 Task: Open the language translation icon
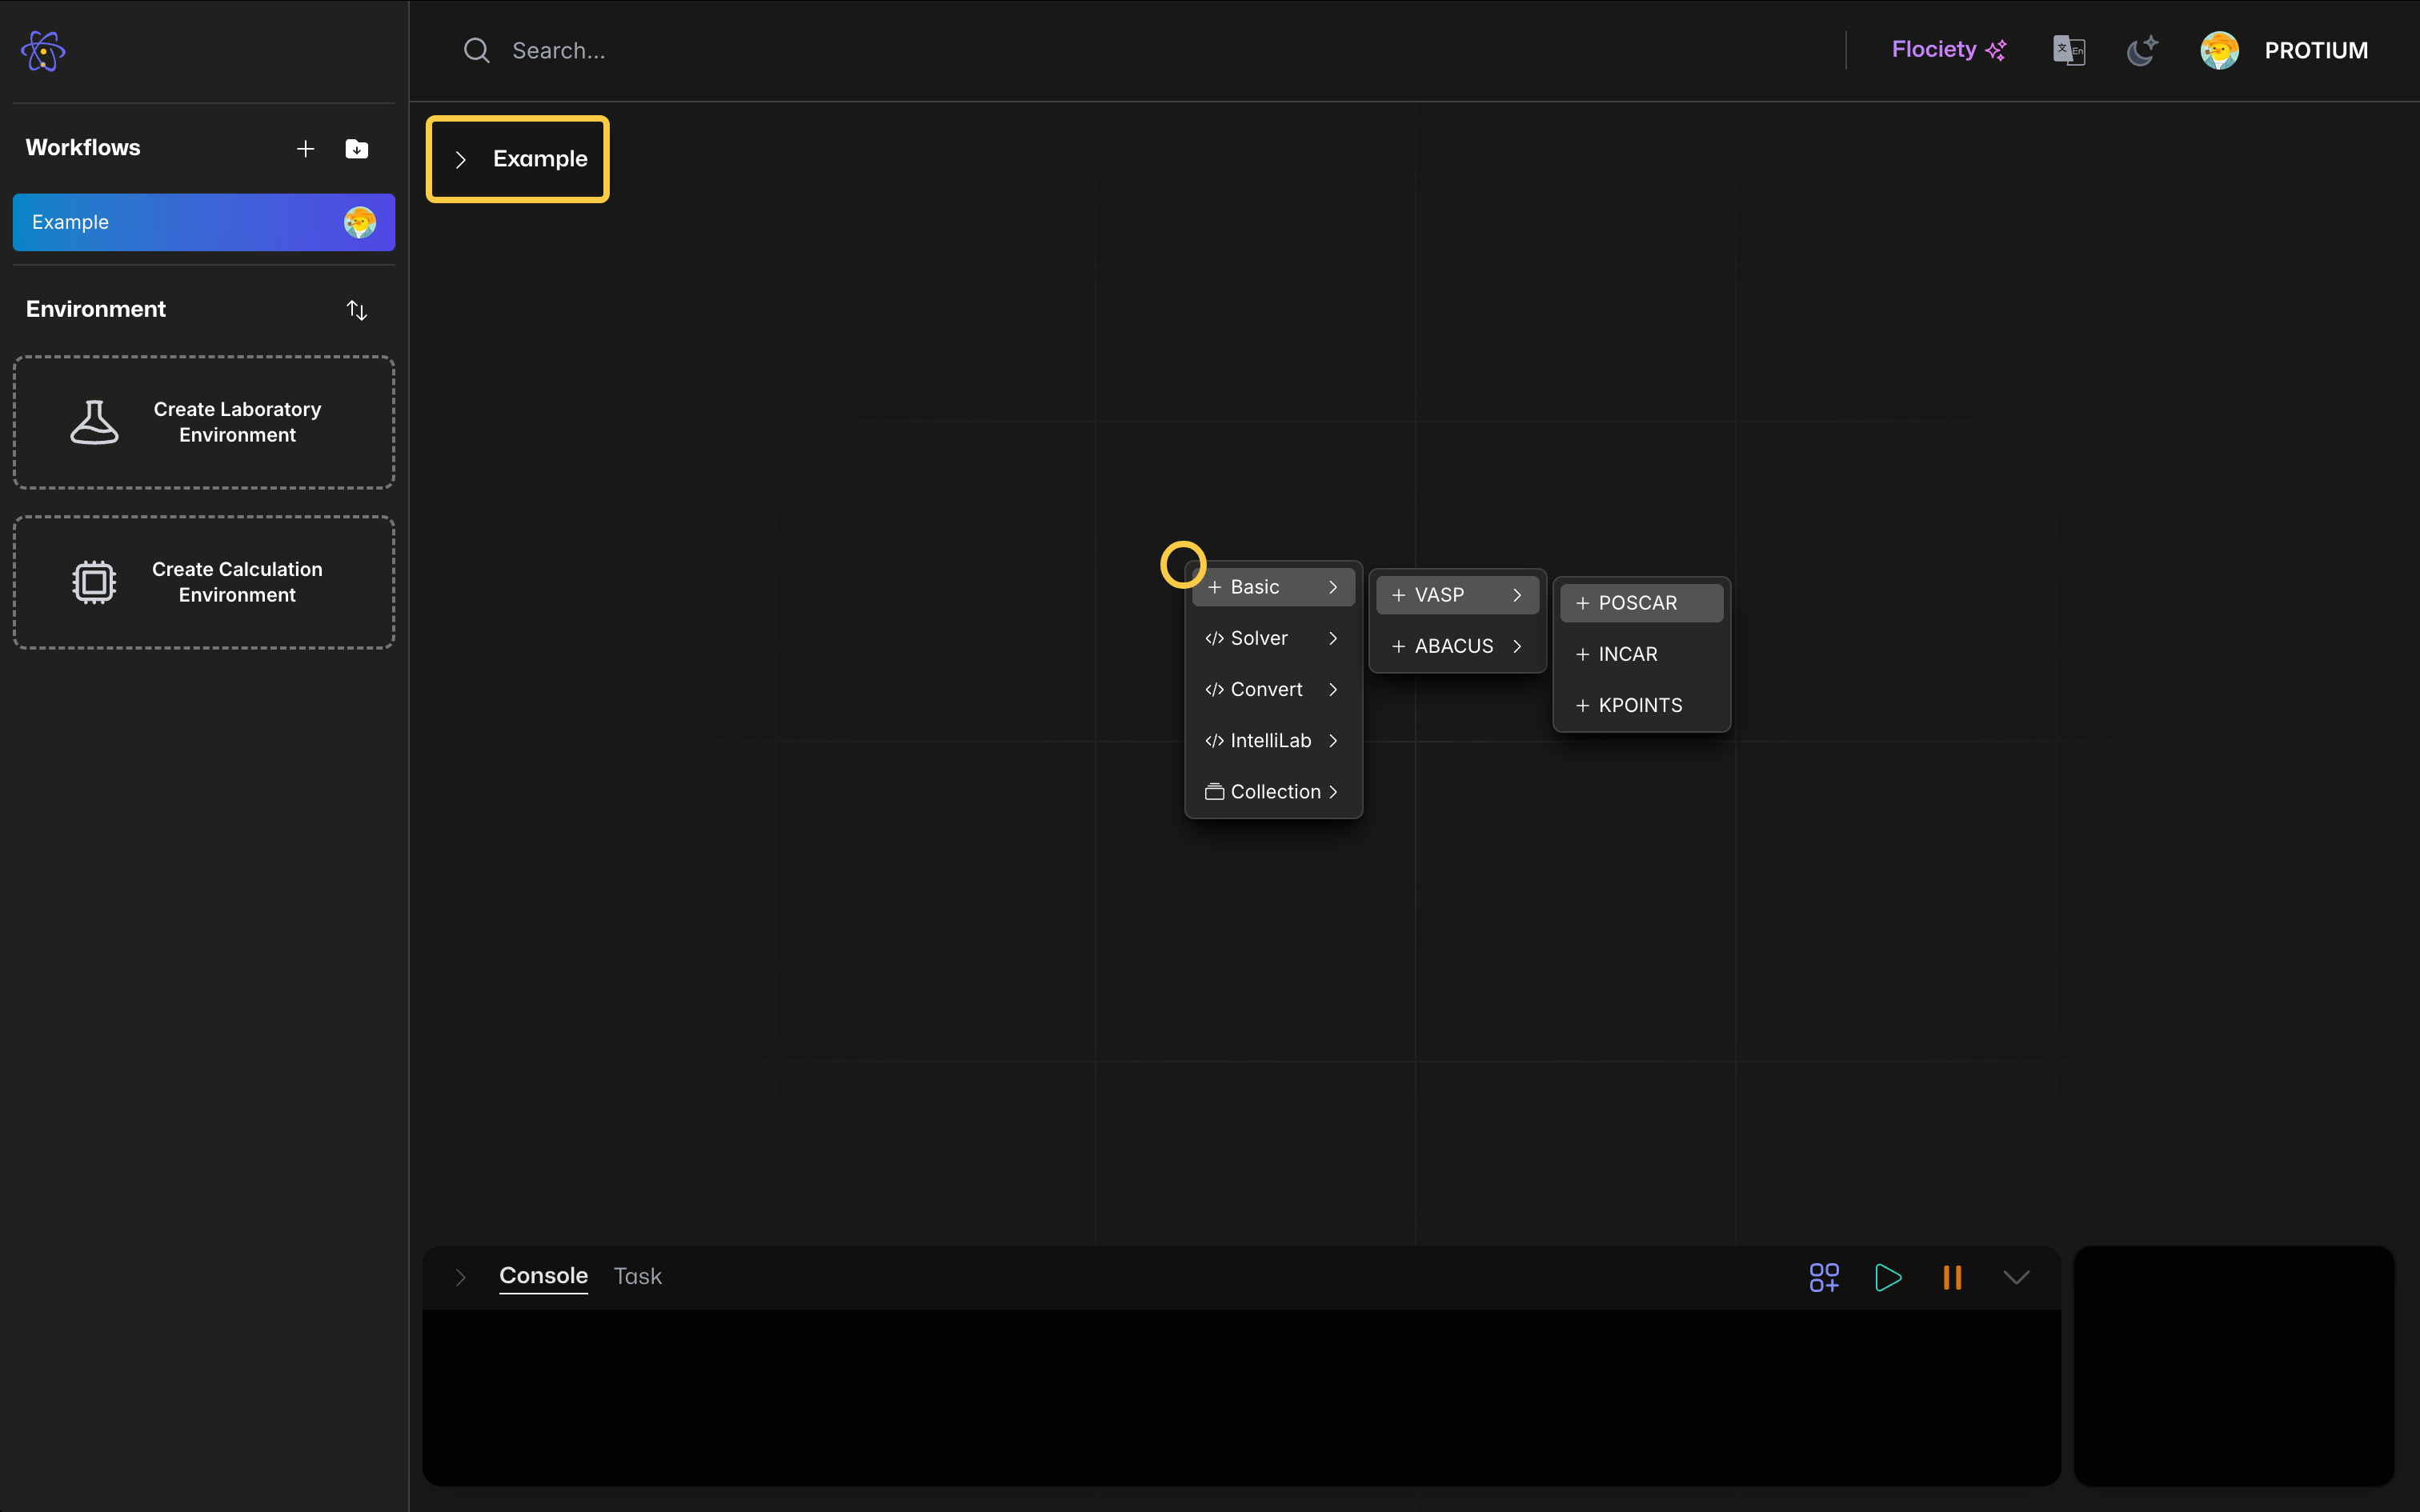pos(2068,50)
